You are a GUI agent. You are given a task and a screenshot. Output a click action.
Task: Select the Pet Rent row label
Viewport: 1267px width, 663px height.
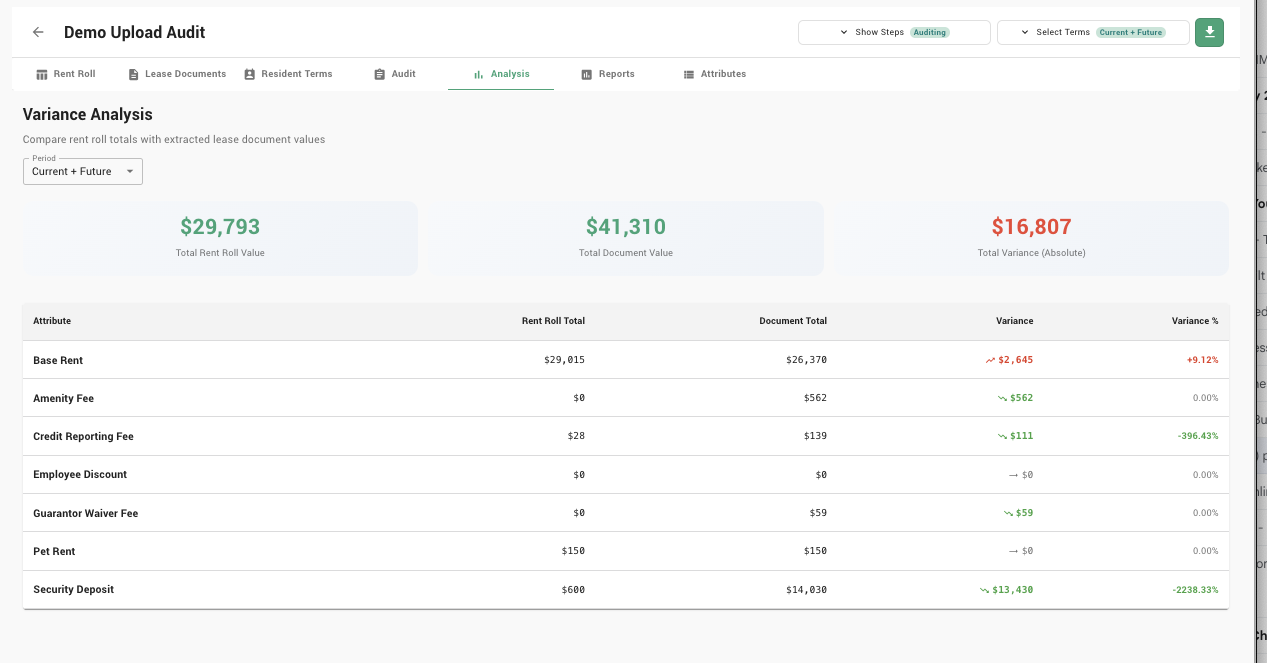tap(54, 551)
